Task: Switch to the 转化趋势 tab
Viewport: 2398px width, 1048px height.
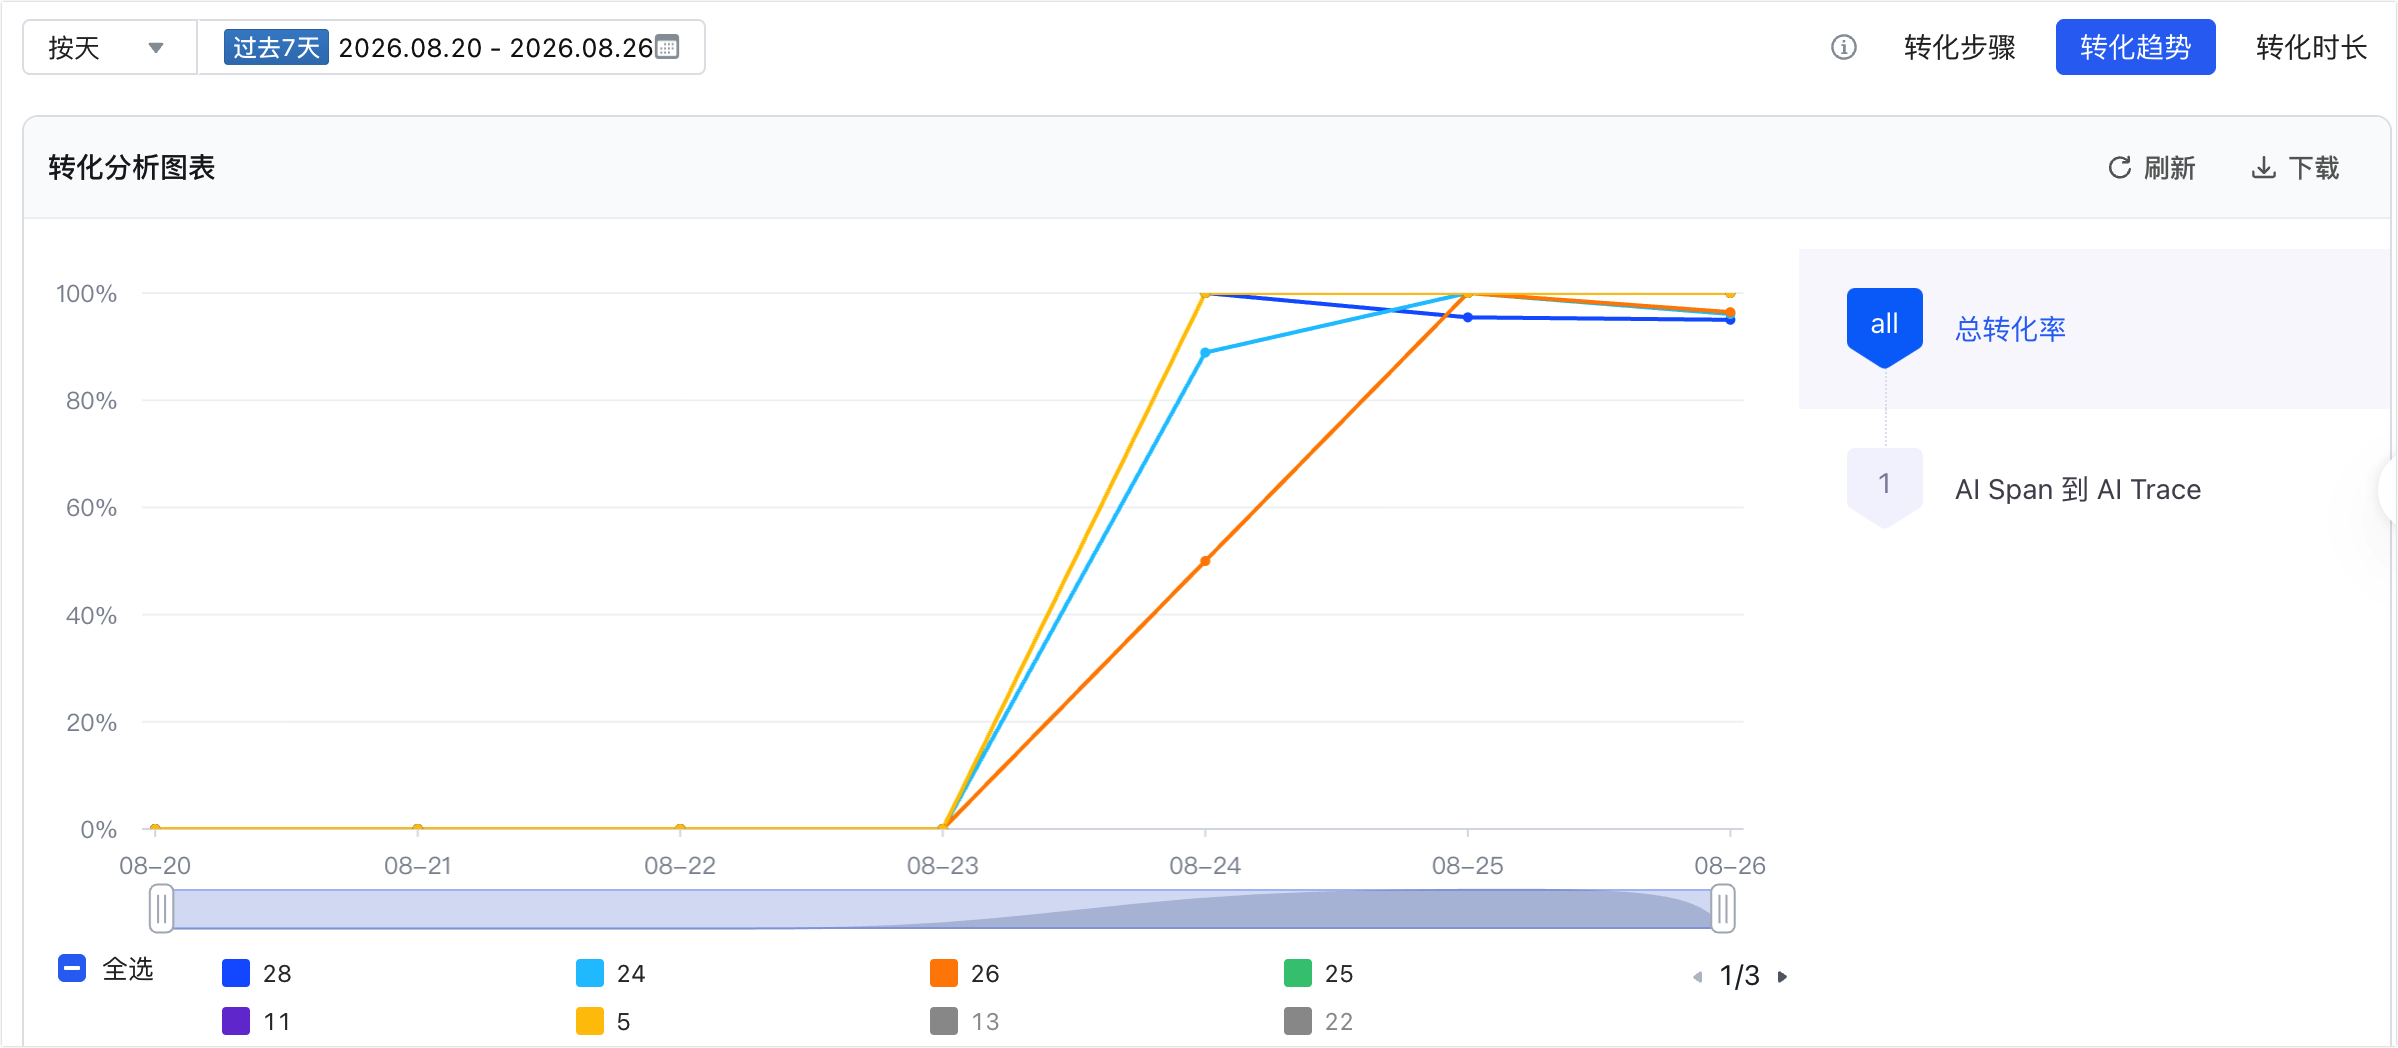Action: tap(2135, 47)
